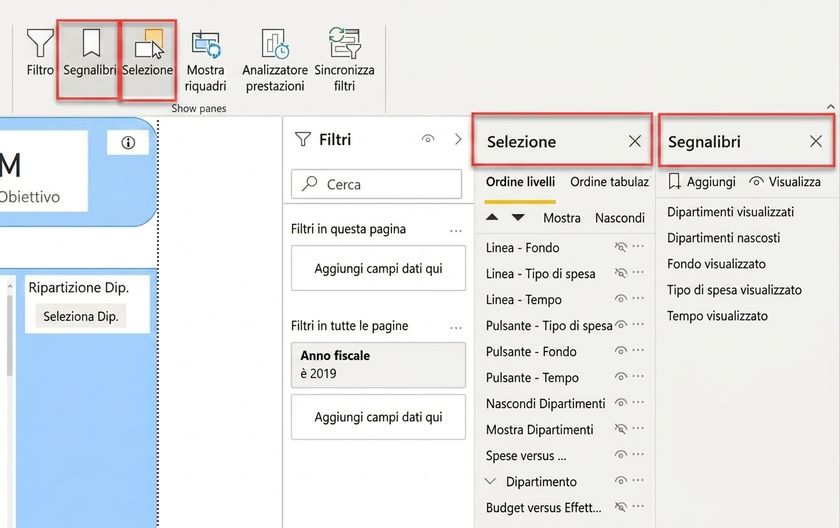
Task: Add a bookmark with Aggiungi
Action: 702,182
